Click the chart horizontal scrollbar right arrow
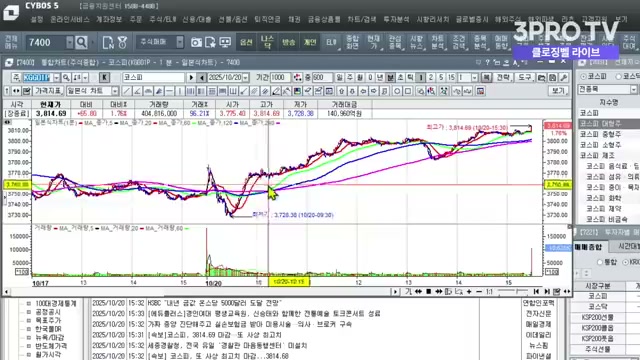 pos(394,291)
